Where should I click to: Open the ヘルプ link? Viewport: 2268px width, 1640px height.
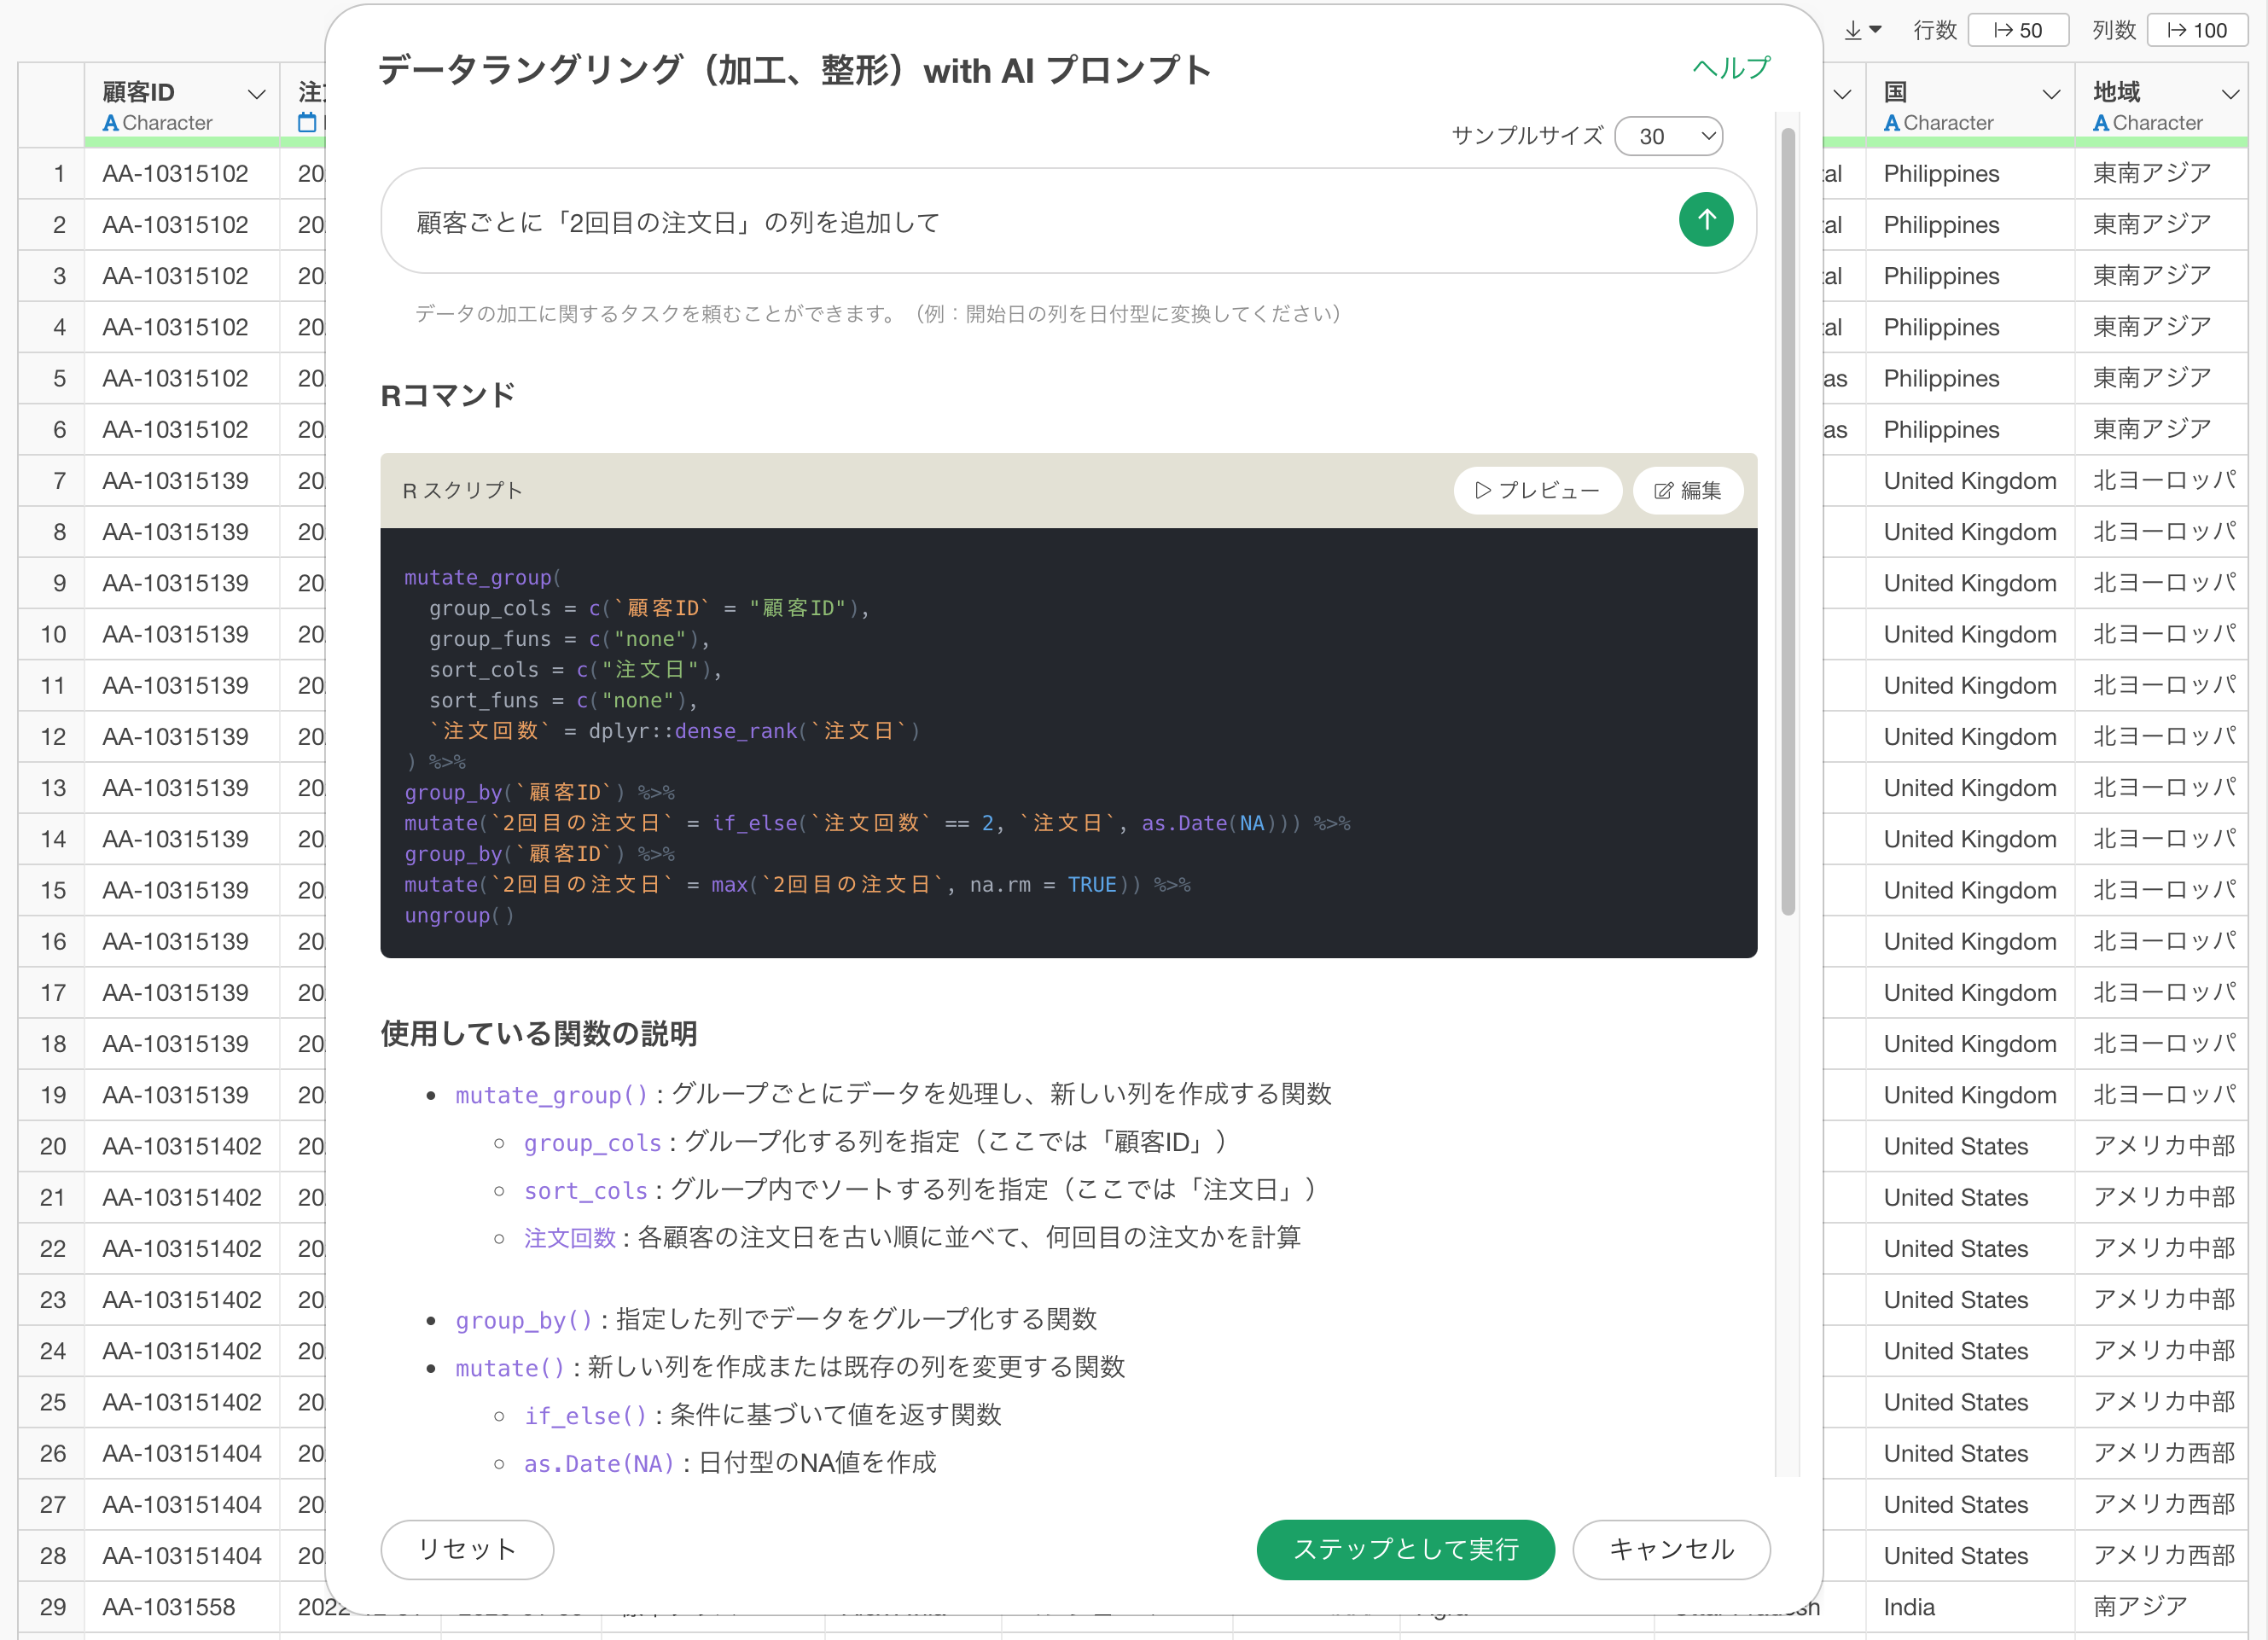tap(1731, 68)
